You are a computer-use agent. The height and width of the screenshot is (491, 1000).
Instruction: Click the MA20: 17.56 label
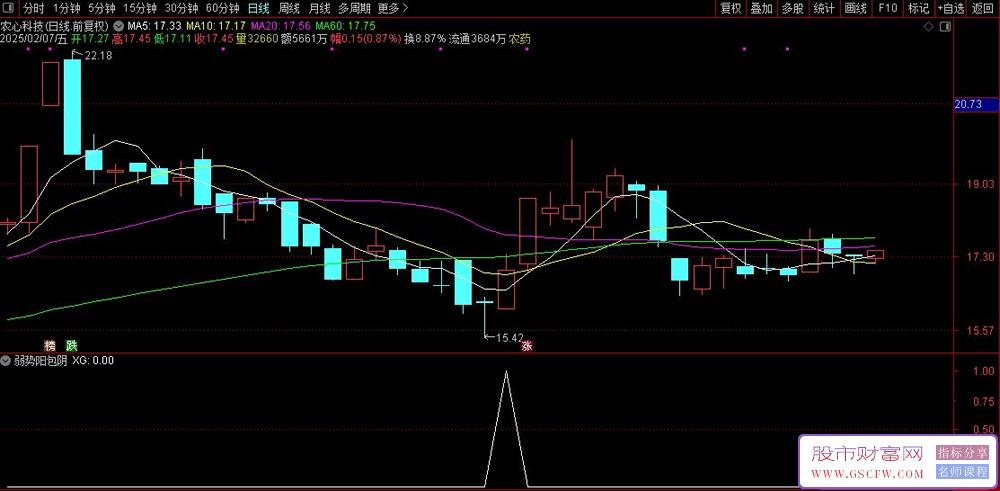coord(281,26)
